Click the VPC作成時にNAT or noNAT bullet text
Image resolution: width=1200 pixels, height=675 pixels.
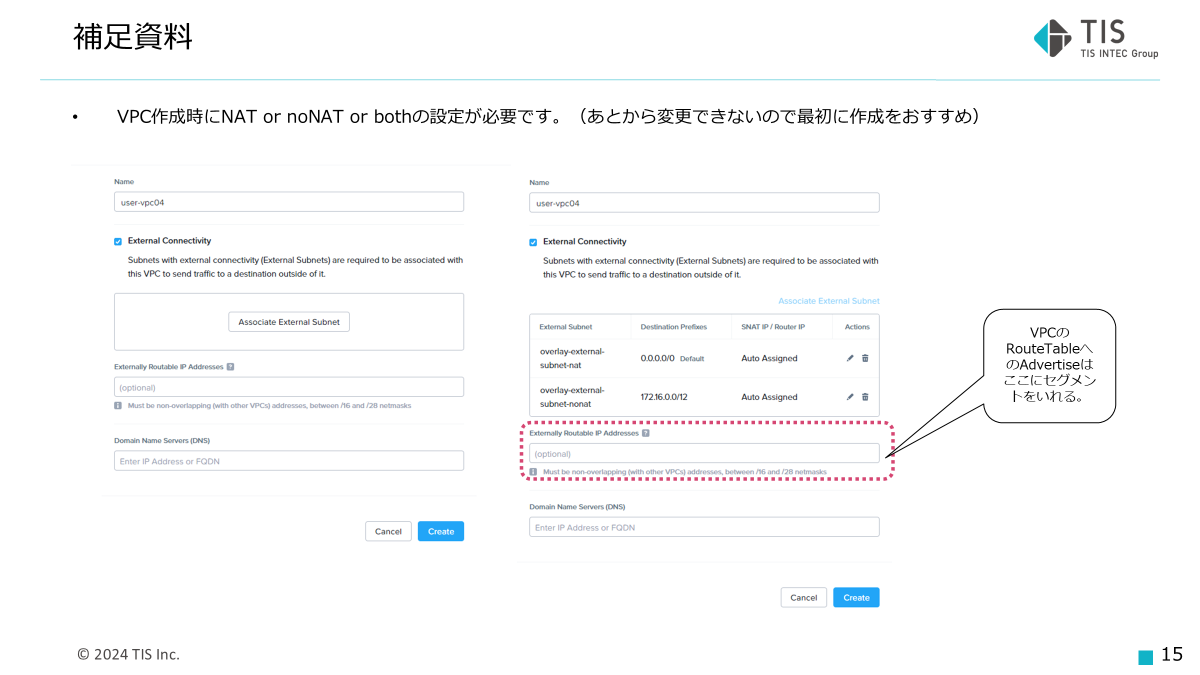coord(548,117)
